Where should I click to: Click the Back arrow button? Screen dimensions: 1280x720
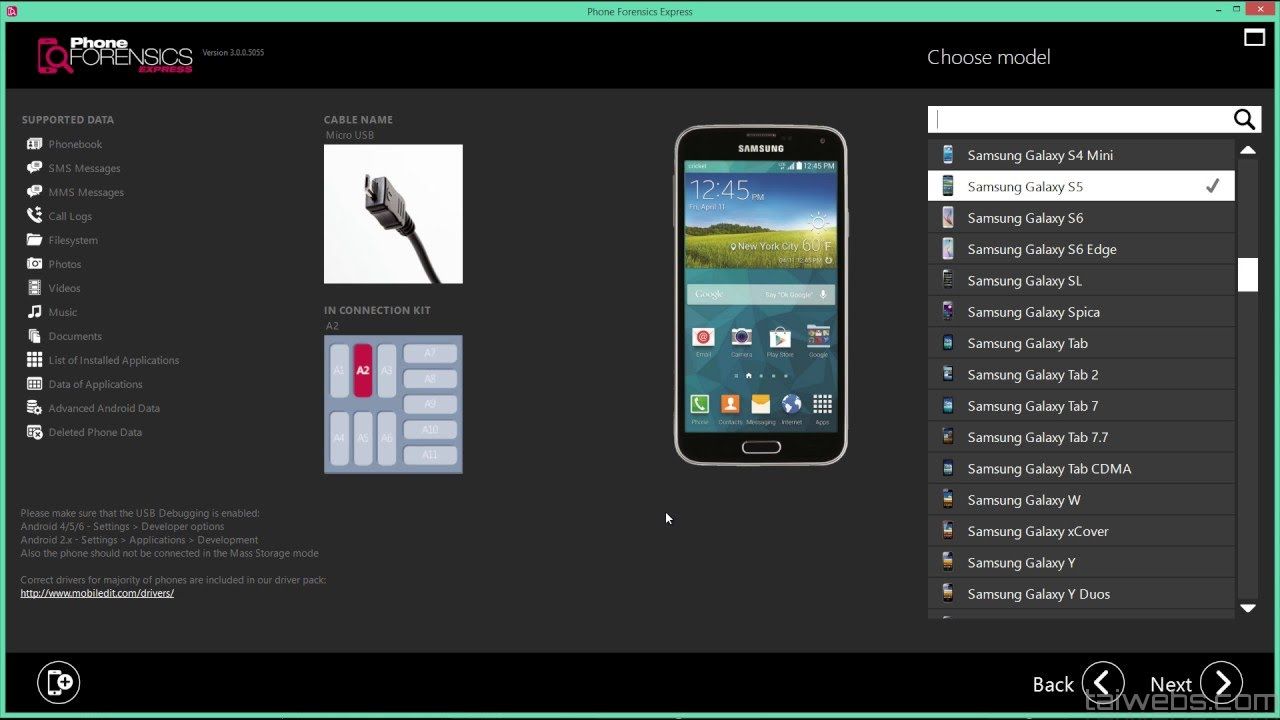[1102, 683]
